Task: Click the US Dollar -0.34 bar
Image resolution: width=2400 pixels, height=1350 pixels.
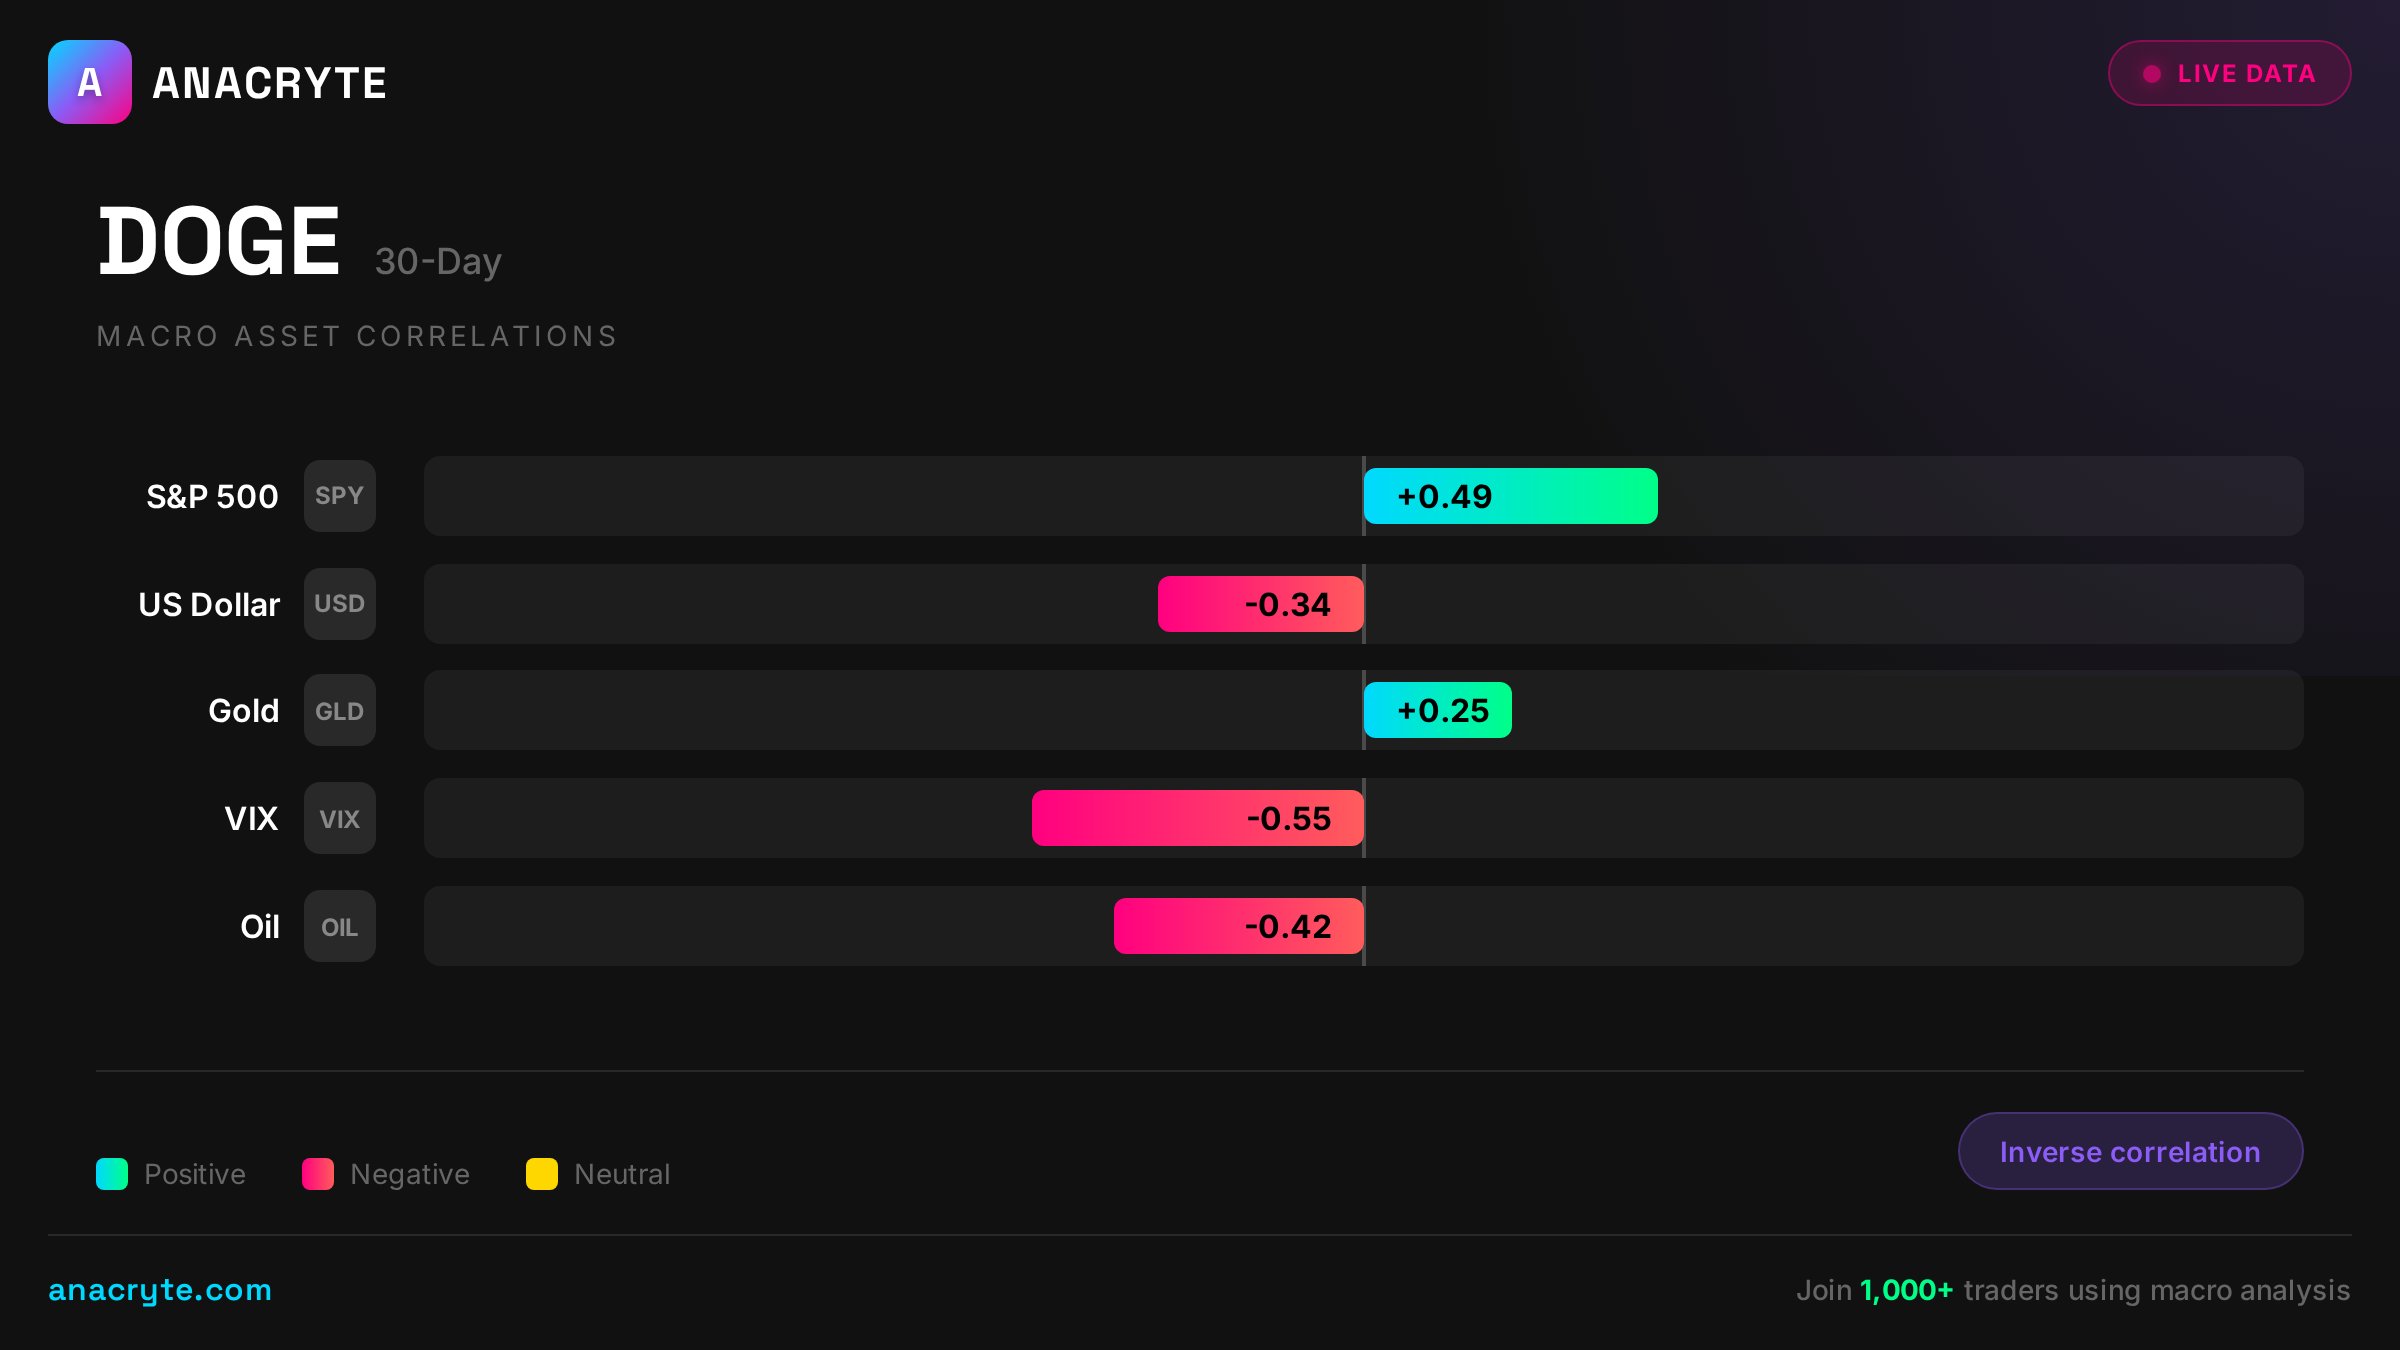Action: pyautogui.click(x=1260, y=604)
